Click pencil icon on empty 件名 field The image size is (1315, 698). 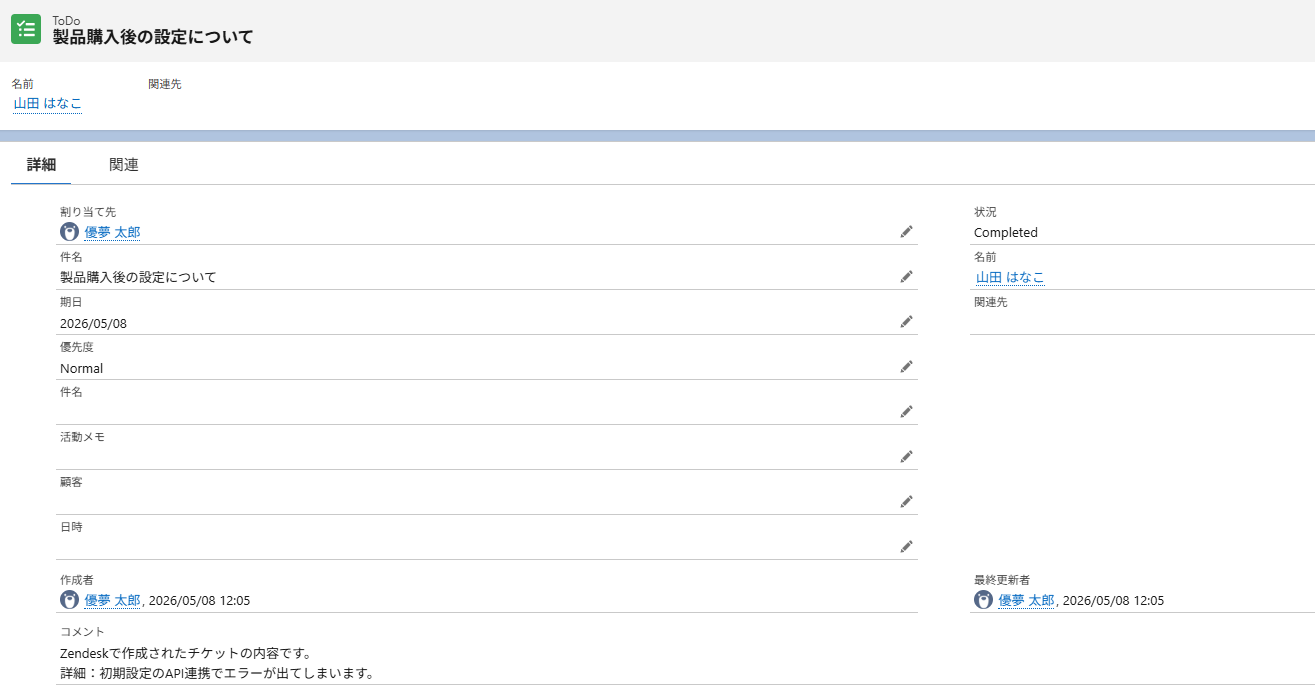click(906, 412)
